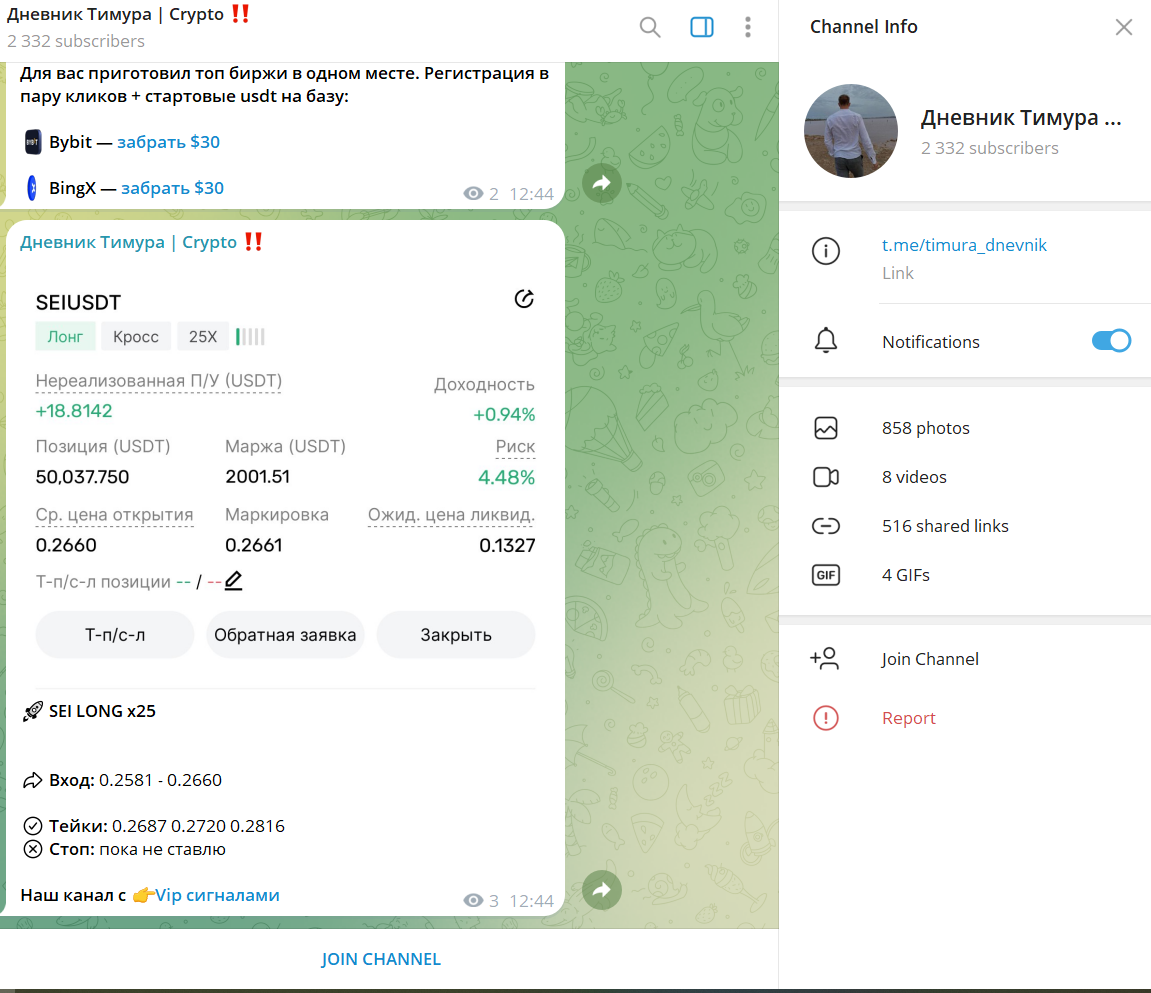Click the channel title in the chat header

click(x=128, y=15)
